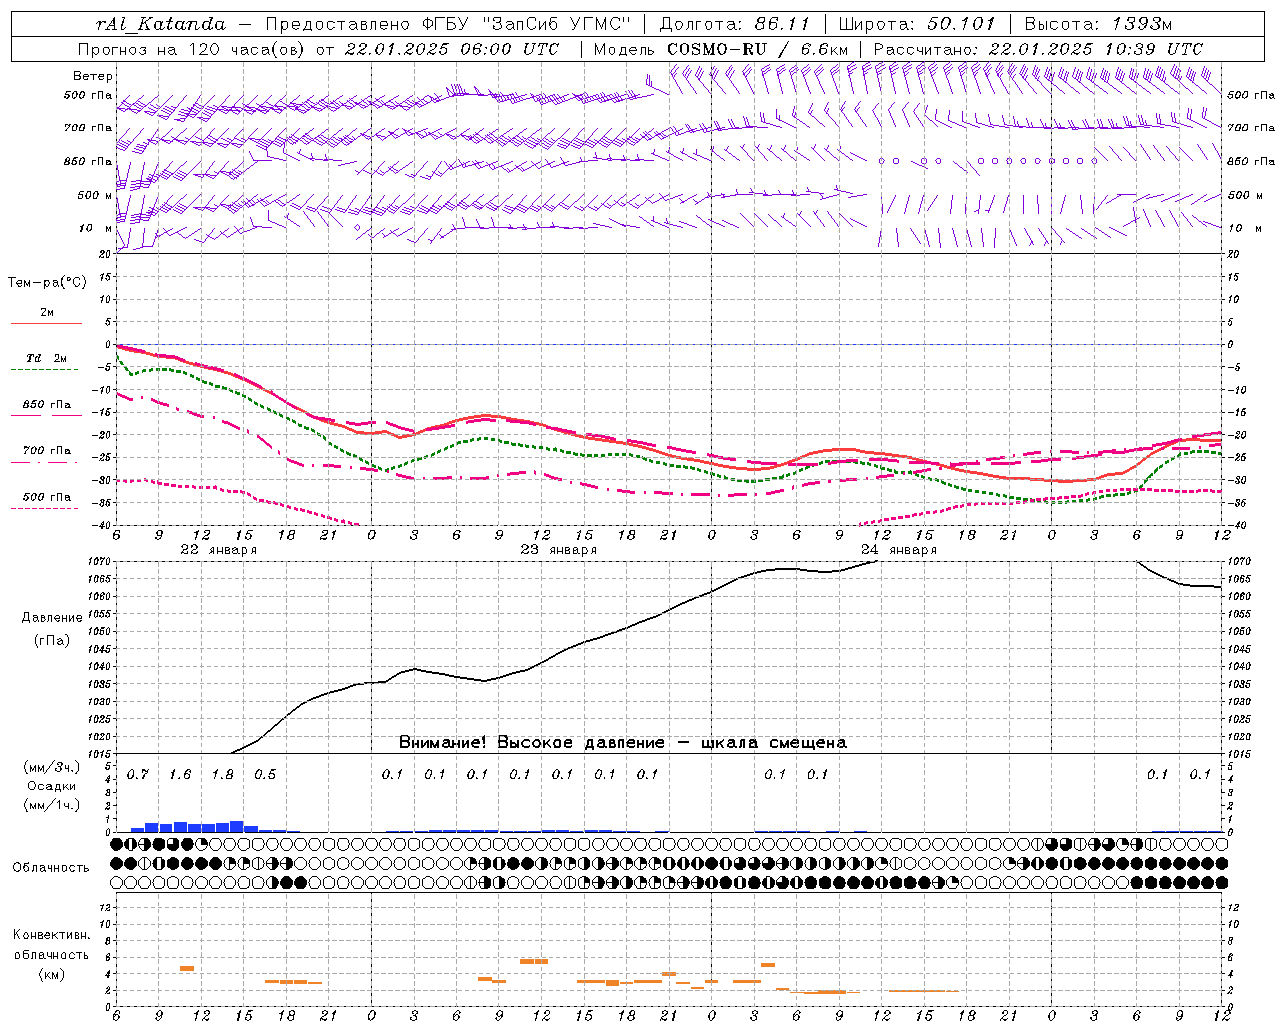Screen dimensions: 1280x1024
Task: Select the forecast start 22.01.2025 06:00 UTC text
Action: pyautogui.click(x=451, y=49)
